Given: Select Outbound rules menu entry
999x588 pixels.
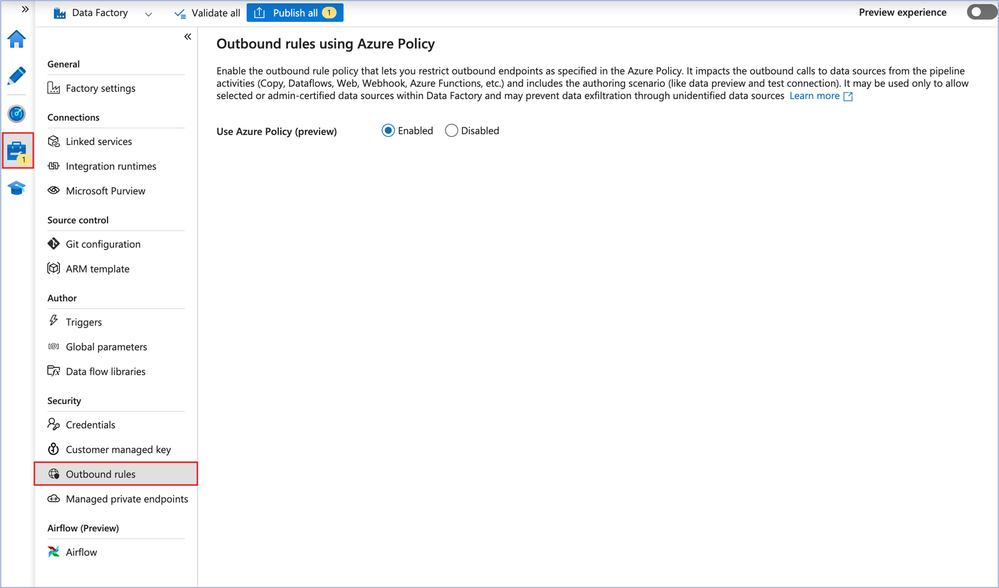Looking at the screenshot, I should [115, 474].
